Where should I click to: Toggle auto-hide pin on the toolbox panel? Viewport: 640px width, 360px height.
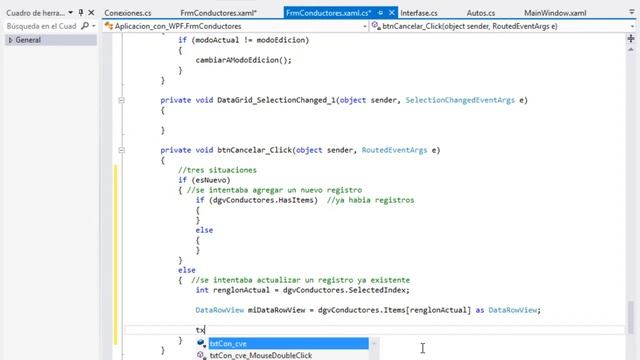tap(80, 13)
